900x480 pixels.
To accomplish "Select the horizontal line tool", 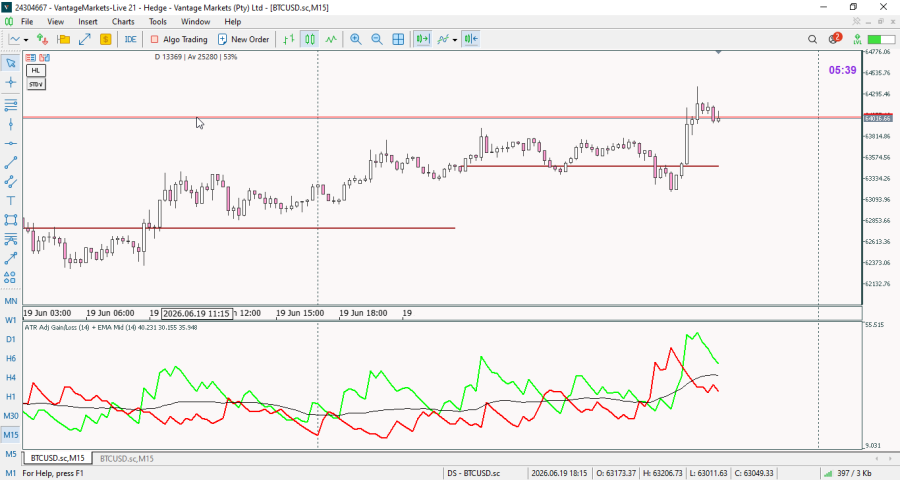I will click(11, 143).
